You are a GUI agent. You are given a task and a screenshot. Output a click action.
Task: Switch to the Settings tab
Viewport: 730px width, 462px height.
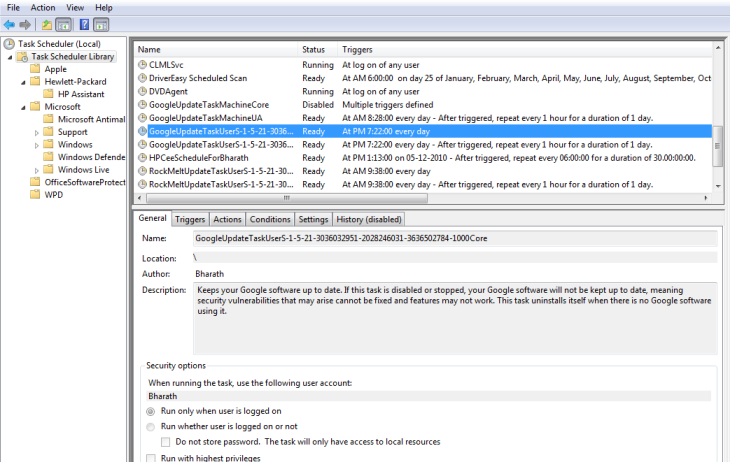313,219
